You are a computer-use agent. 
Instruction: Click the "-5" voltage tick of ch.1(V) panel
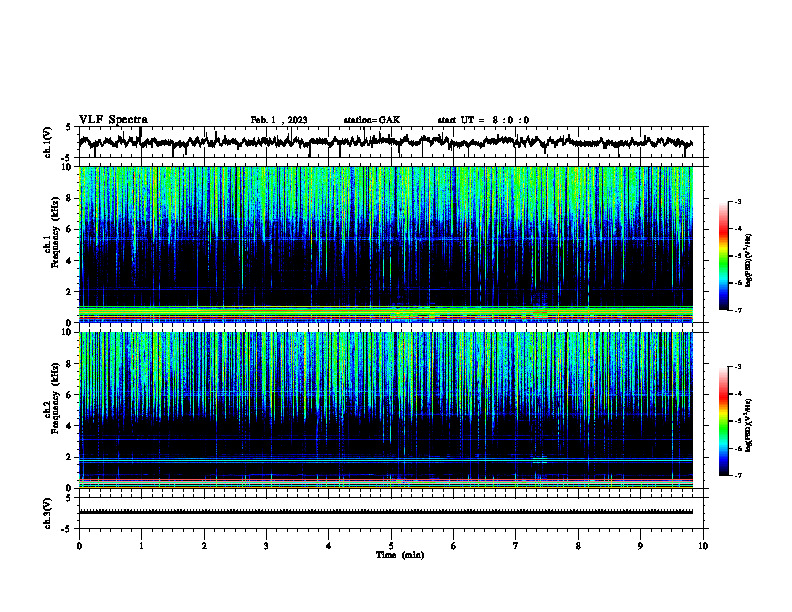pyautogui.click(x=67, y=158)
